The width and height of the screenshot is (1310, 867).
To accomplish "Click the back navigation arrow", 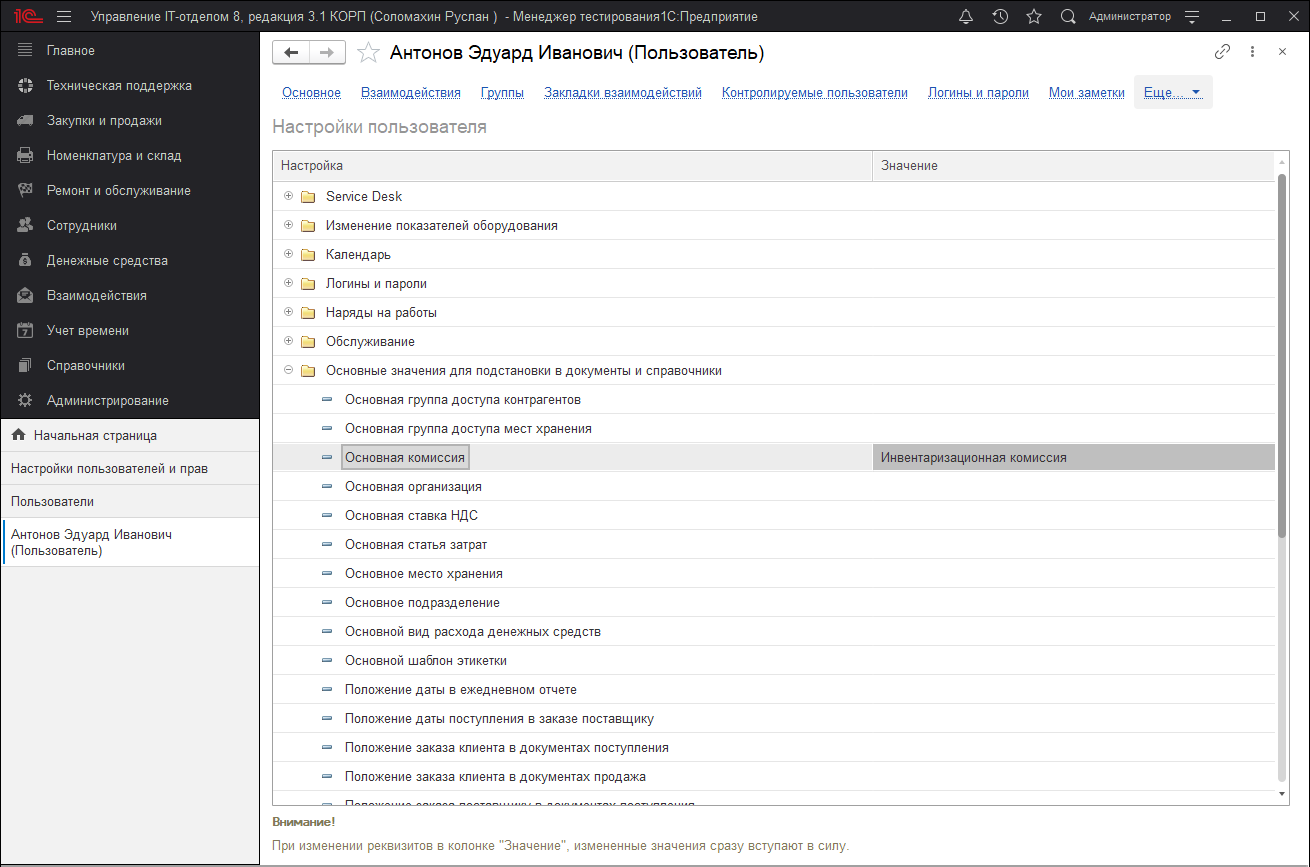I will coord(291,53).
